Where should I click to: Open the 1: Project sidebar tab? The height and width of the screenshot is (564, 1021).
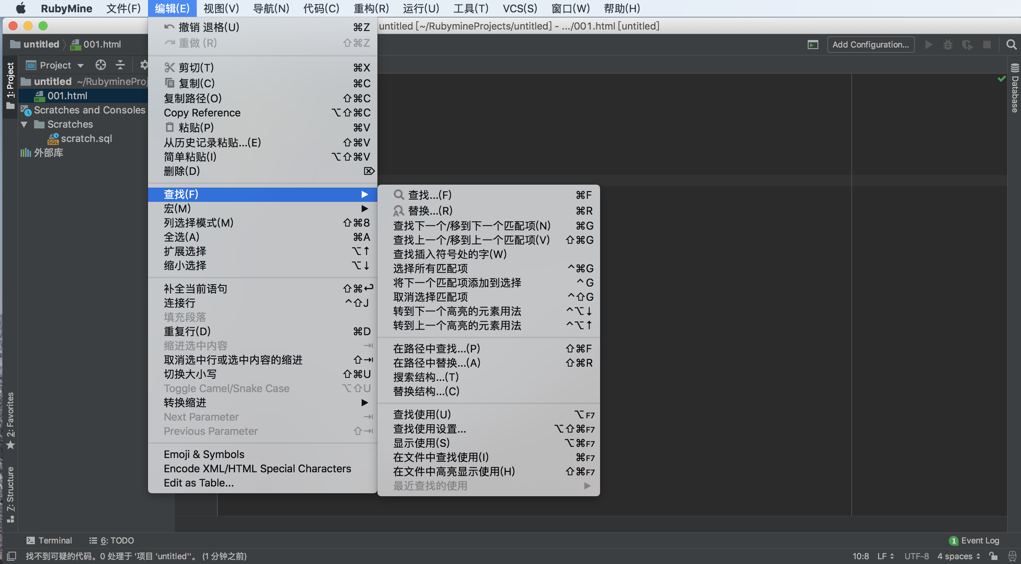click(x=10, y=85)
